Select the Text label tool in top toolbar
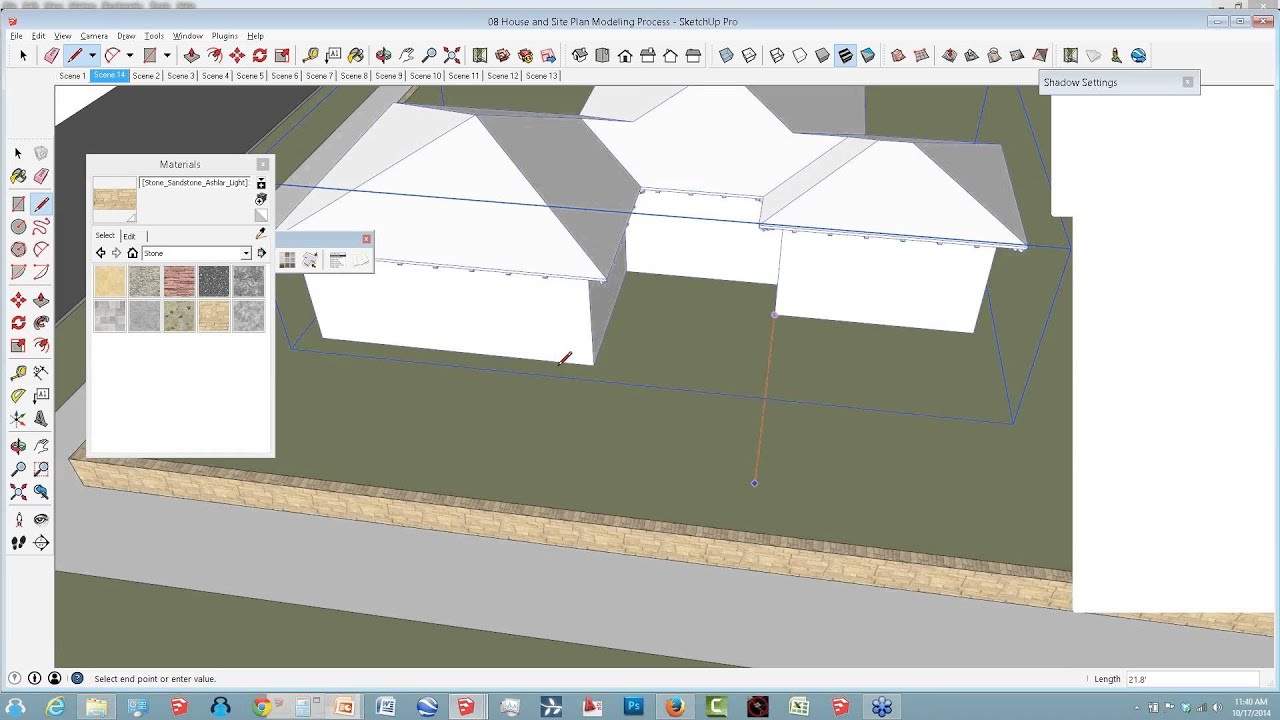This screenshot has width=1280, height=720. [333, 56]
